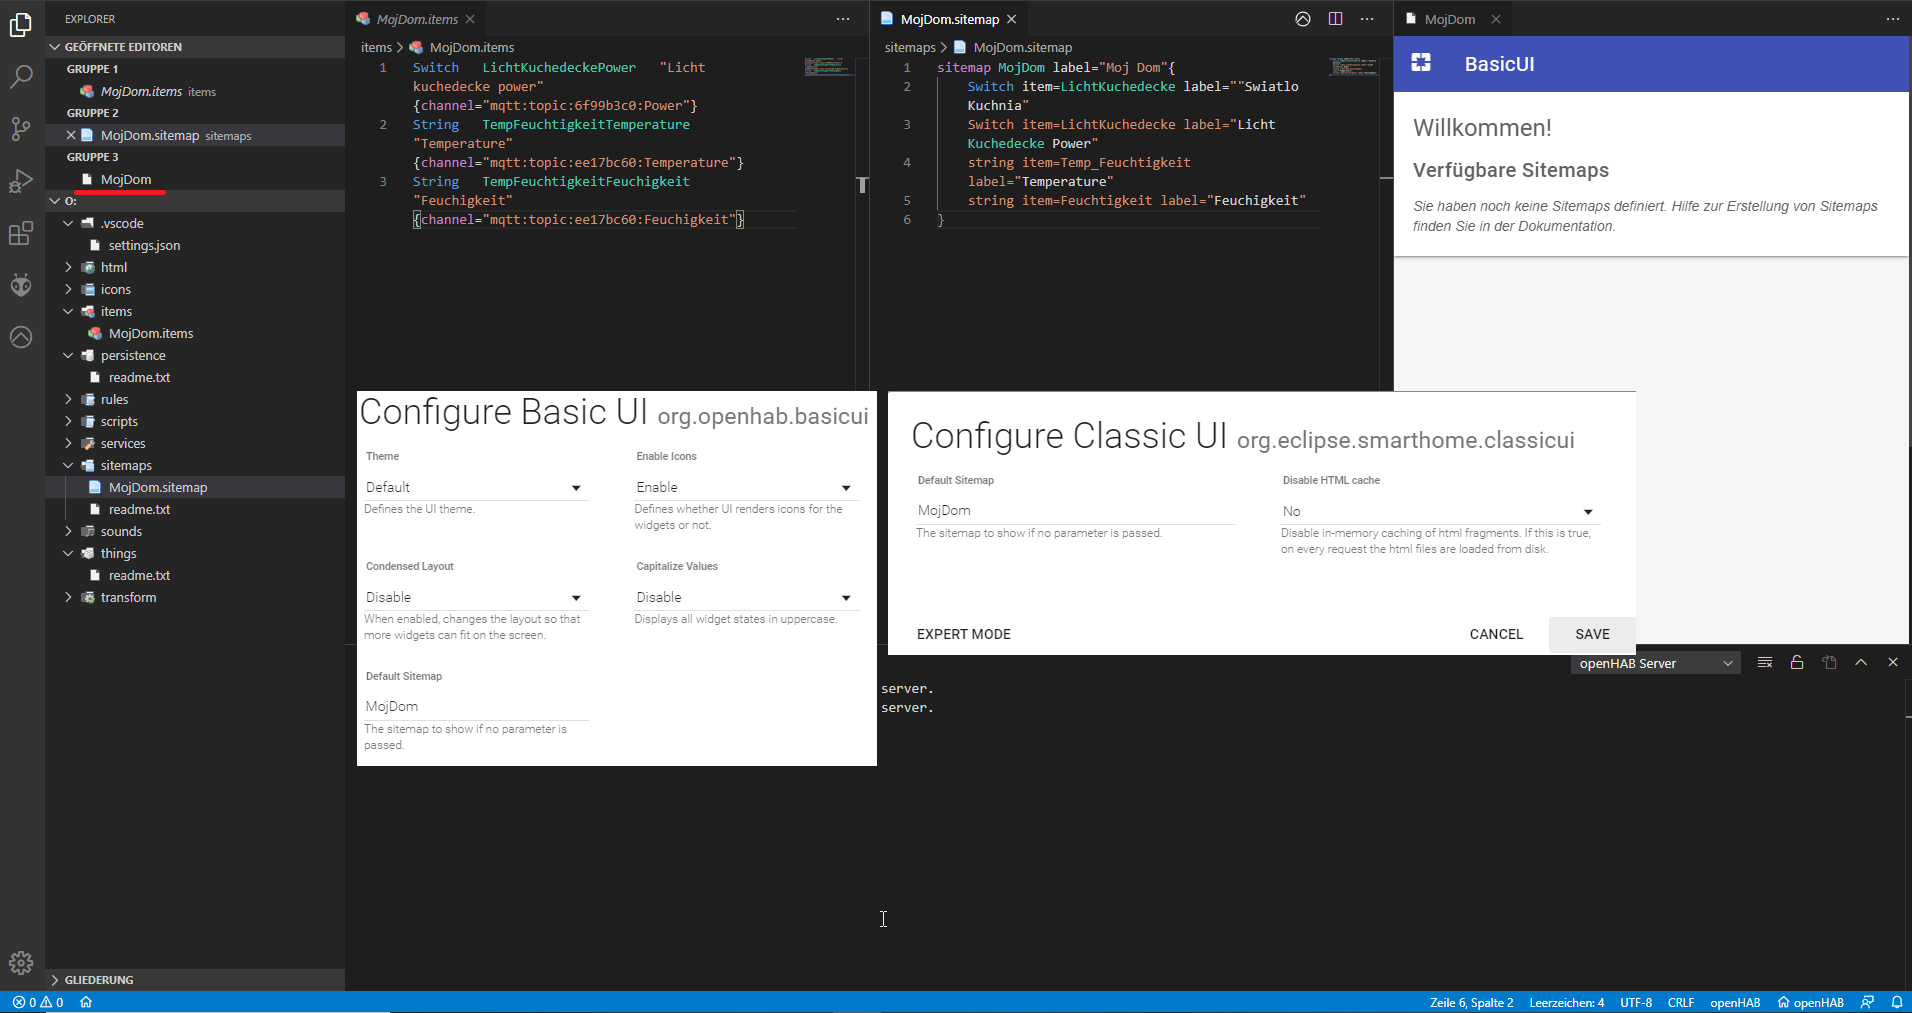The width and height of the screenshot is (1912, 1013).
Task: Click the openHAB preview icon in editor toolbar
Action: 1303,19
